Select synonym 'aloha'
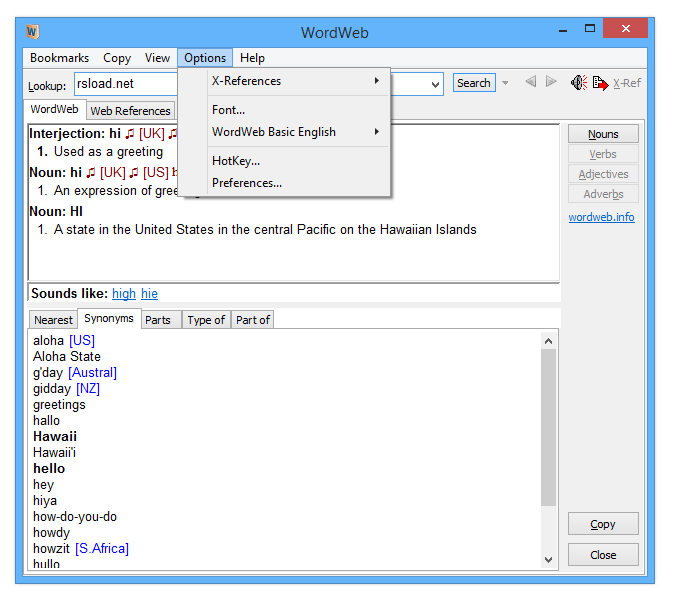Screen dimensions: 674x611 click(48, 341)
